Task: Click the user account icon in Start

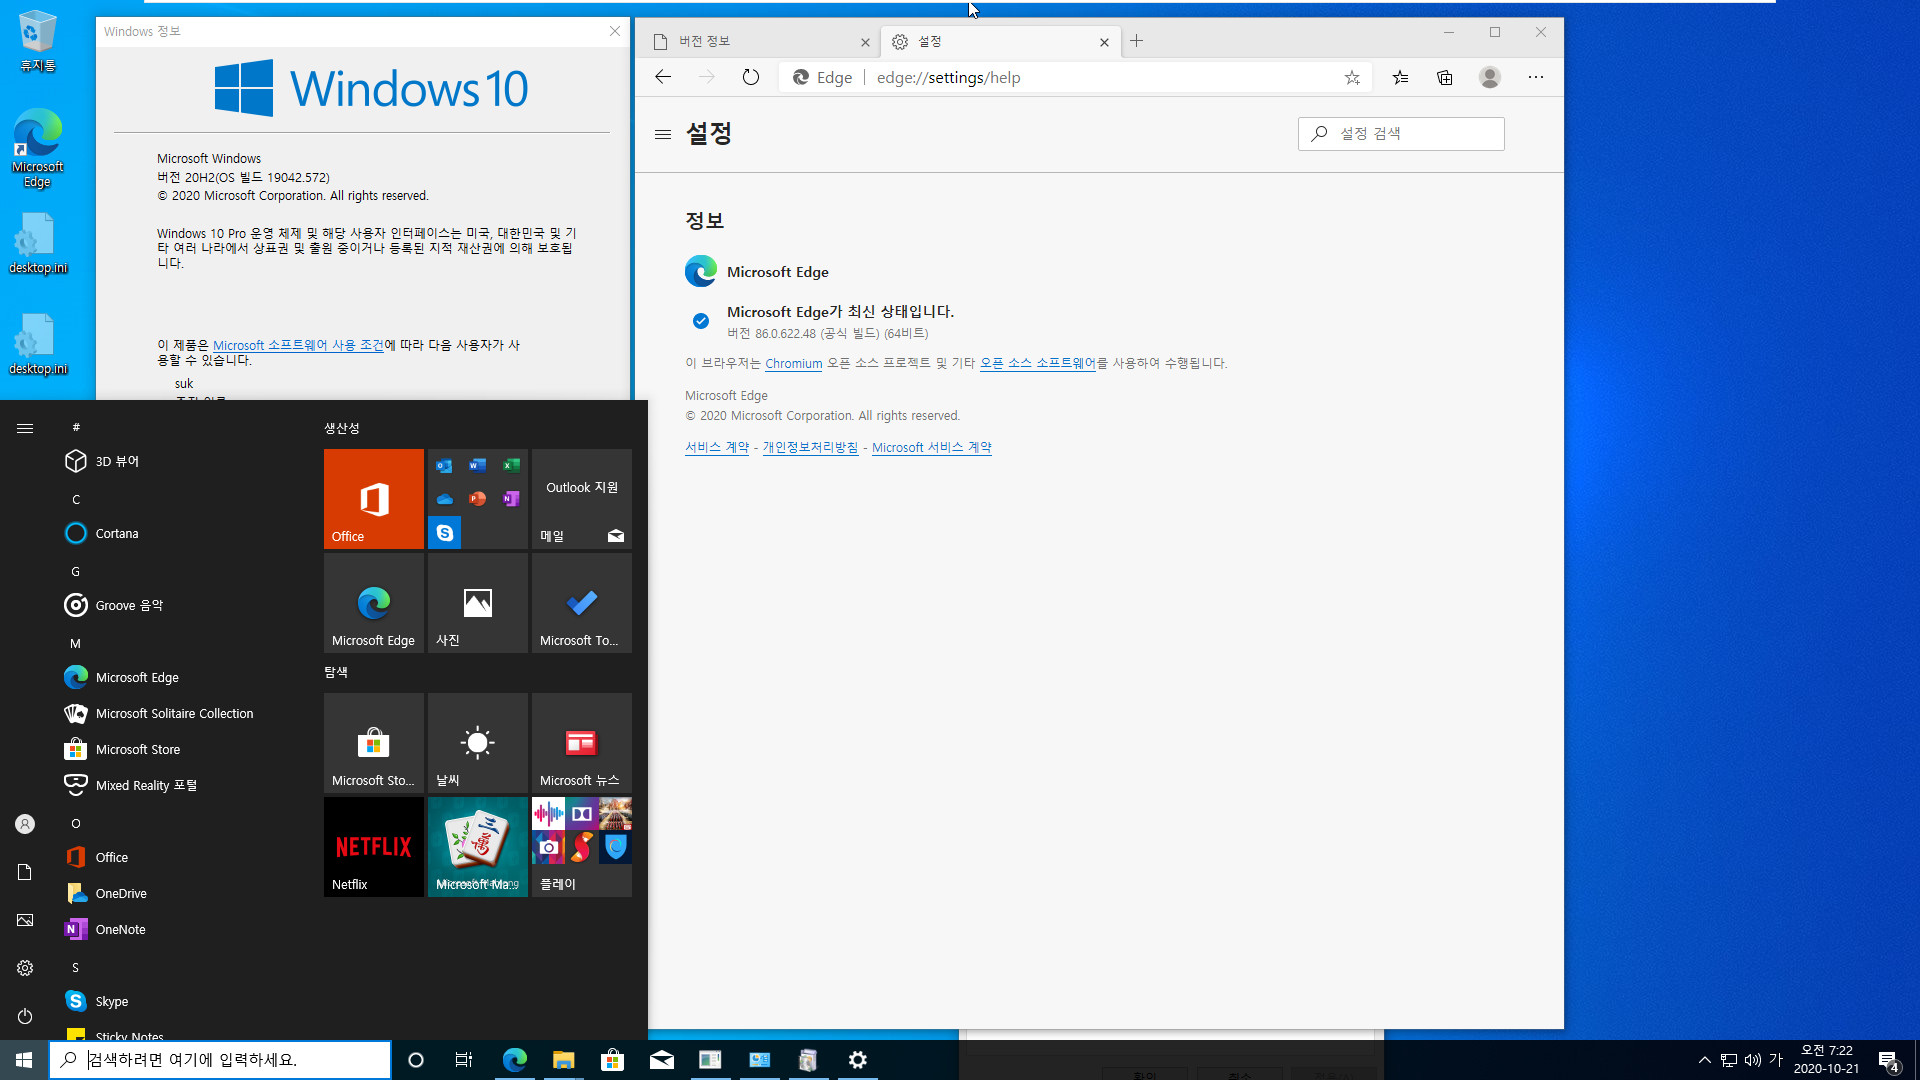Action: coord(25,824)
